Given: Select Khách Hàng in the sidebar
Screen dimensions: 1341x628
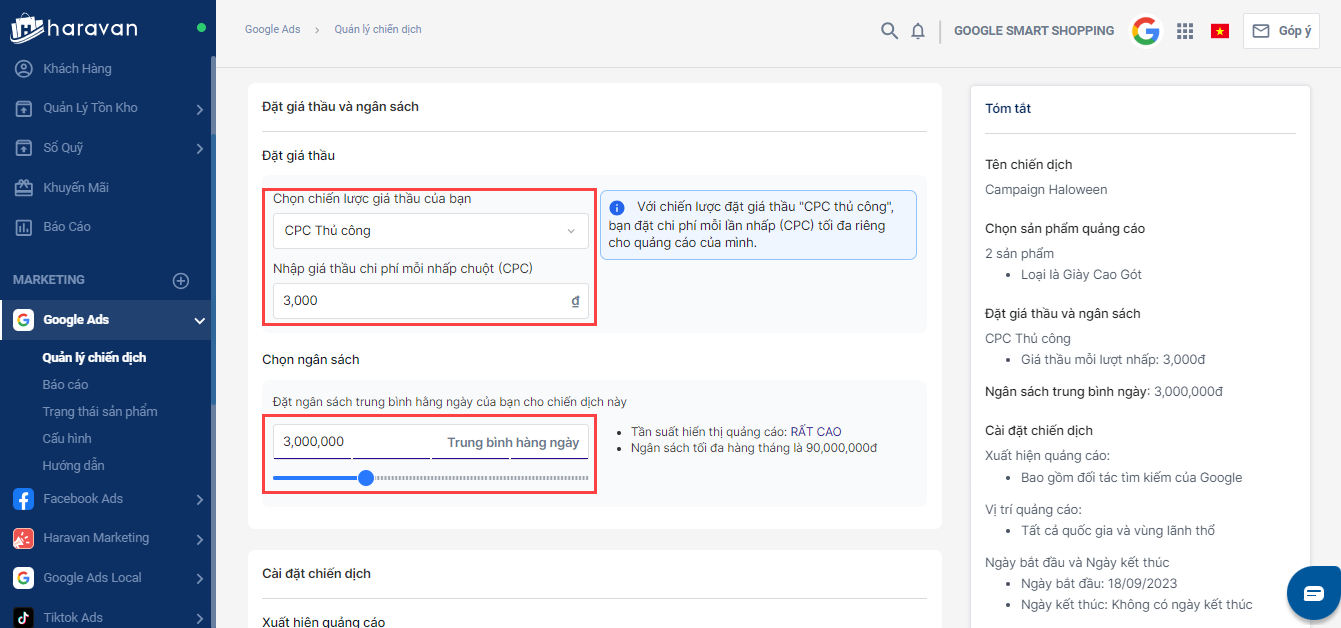Looking at the screenshot, I should pos(77,69).
